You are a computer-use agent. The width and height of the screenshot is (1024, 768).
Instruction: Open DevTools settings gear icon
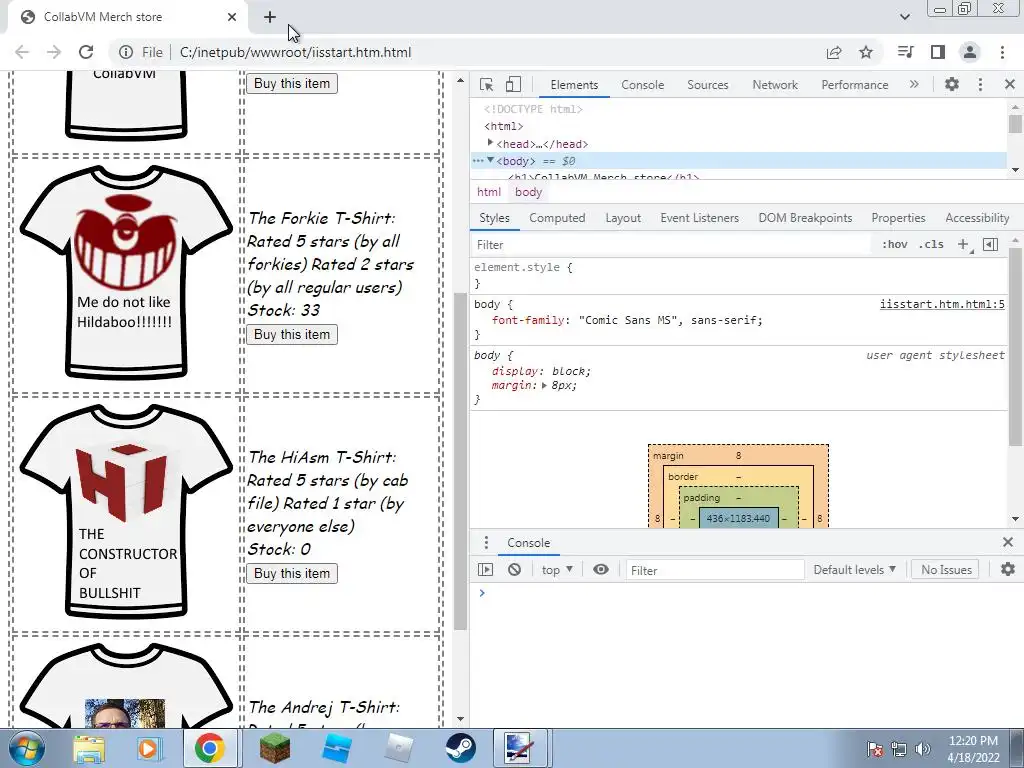[952, 84]
